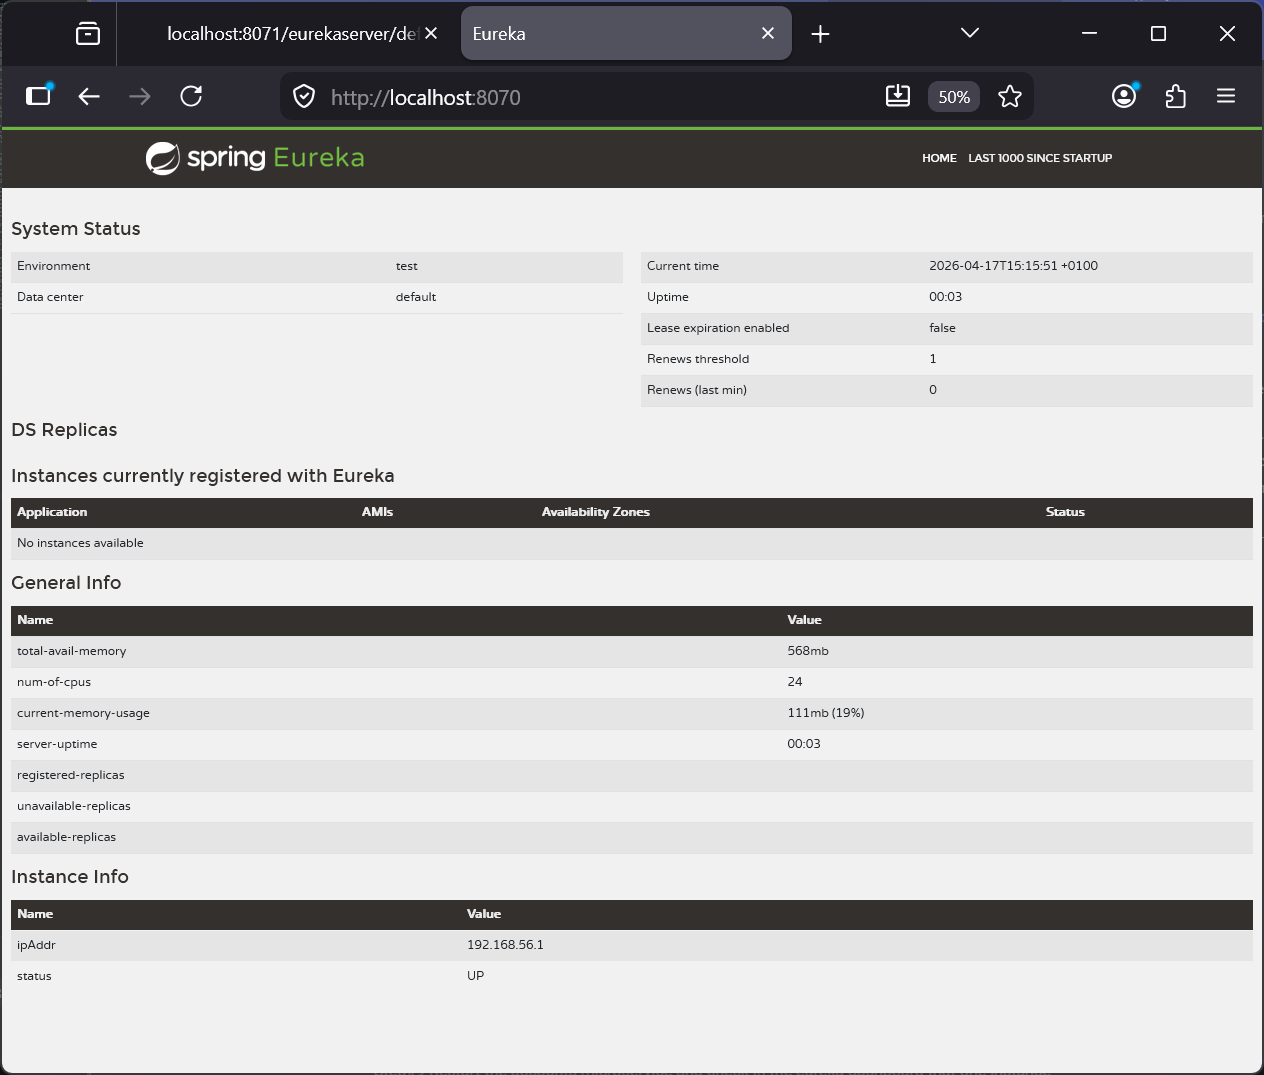Open the downloads/install icon in address bar
The width and height of the screenshot is (1264, 1075).
pos(898,96)
